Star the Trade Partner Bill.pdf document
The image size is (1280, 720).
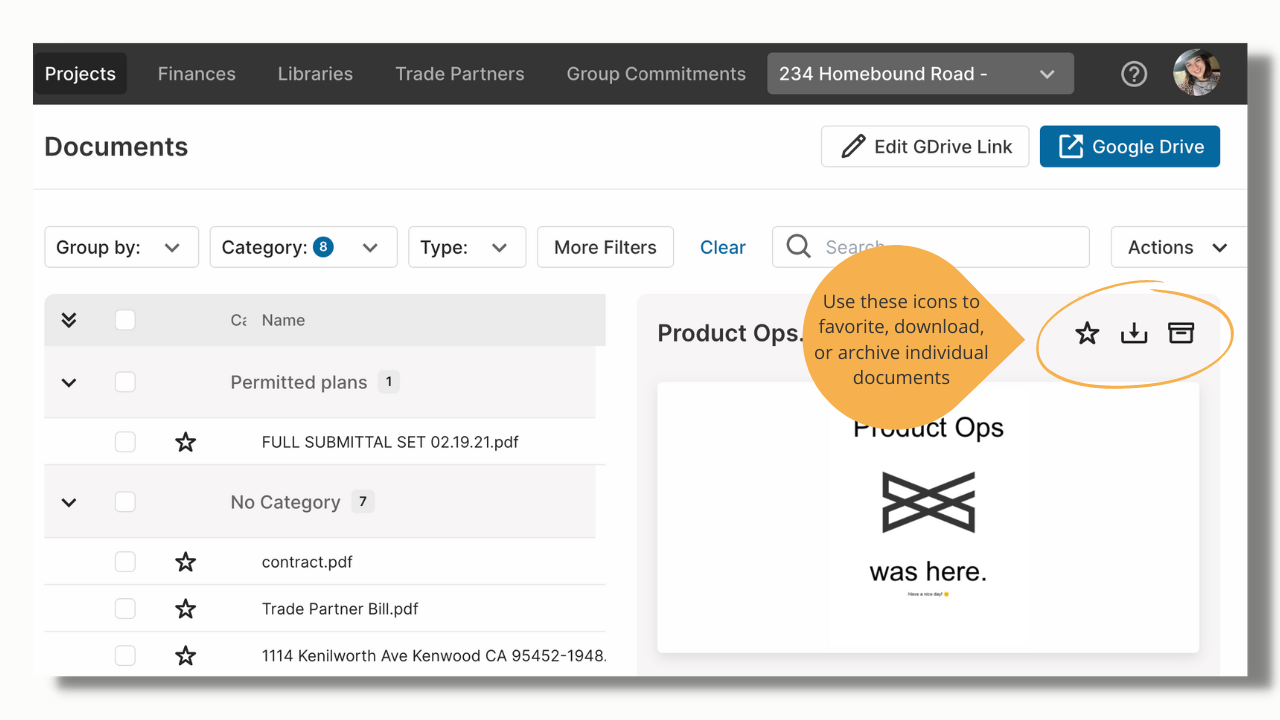tap(185, 609)
